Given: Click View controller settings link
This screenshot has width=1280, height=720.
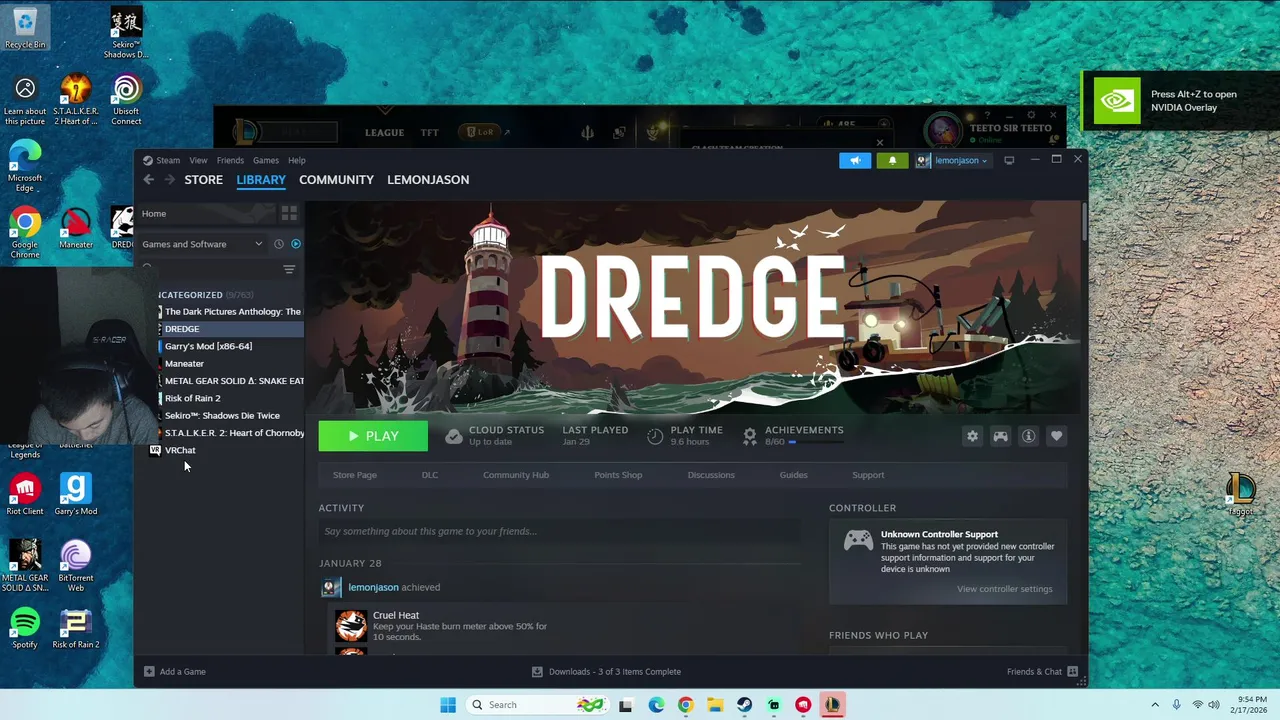Looking at the screenshot, I should point(1005,589).
